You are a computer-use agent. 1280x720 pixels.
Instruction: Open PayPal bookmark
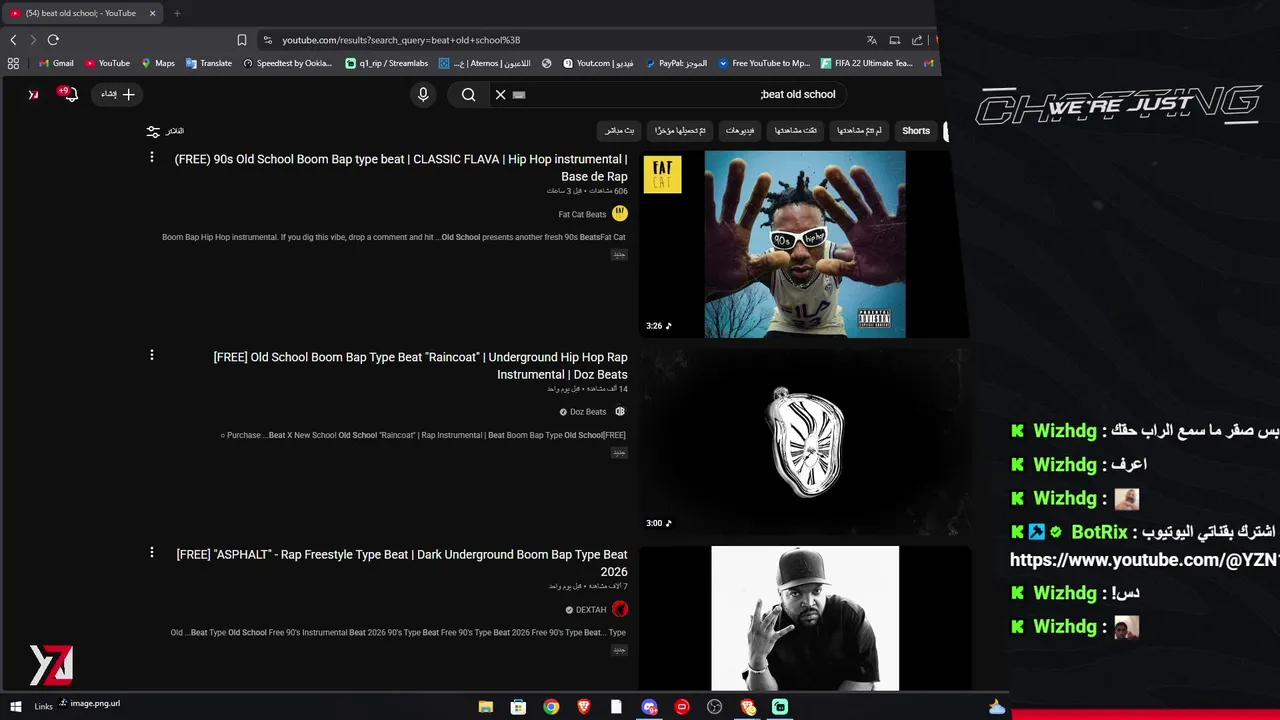(x=676, y=63)
